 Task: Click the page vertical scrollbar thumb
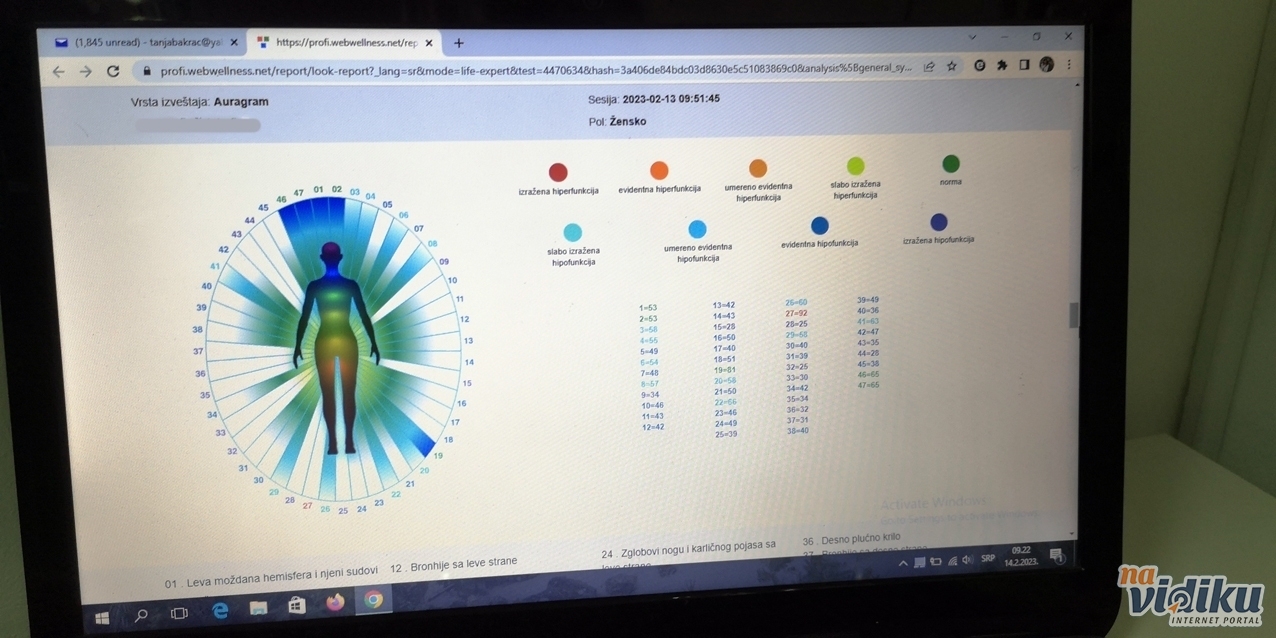(1074, 315)
